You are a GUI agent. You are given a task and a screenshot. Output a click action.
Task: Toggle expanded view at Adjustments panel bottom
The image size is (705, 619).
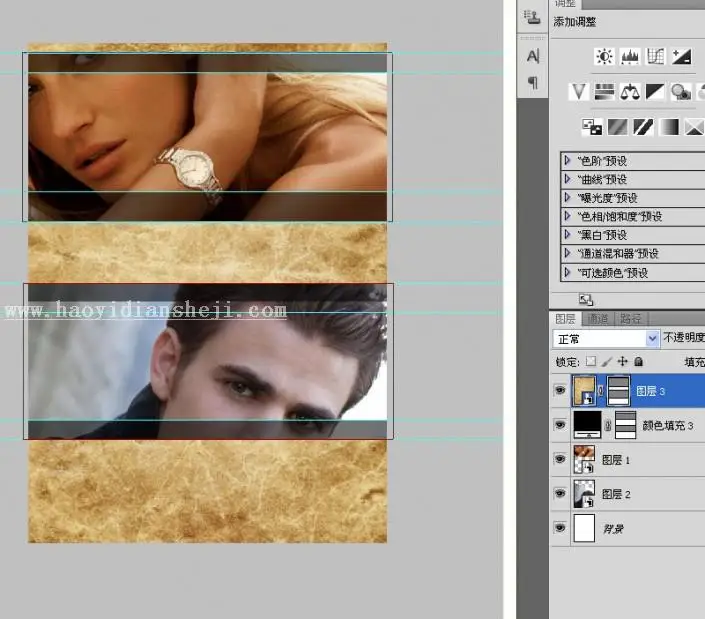[x=586, y=299]
